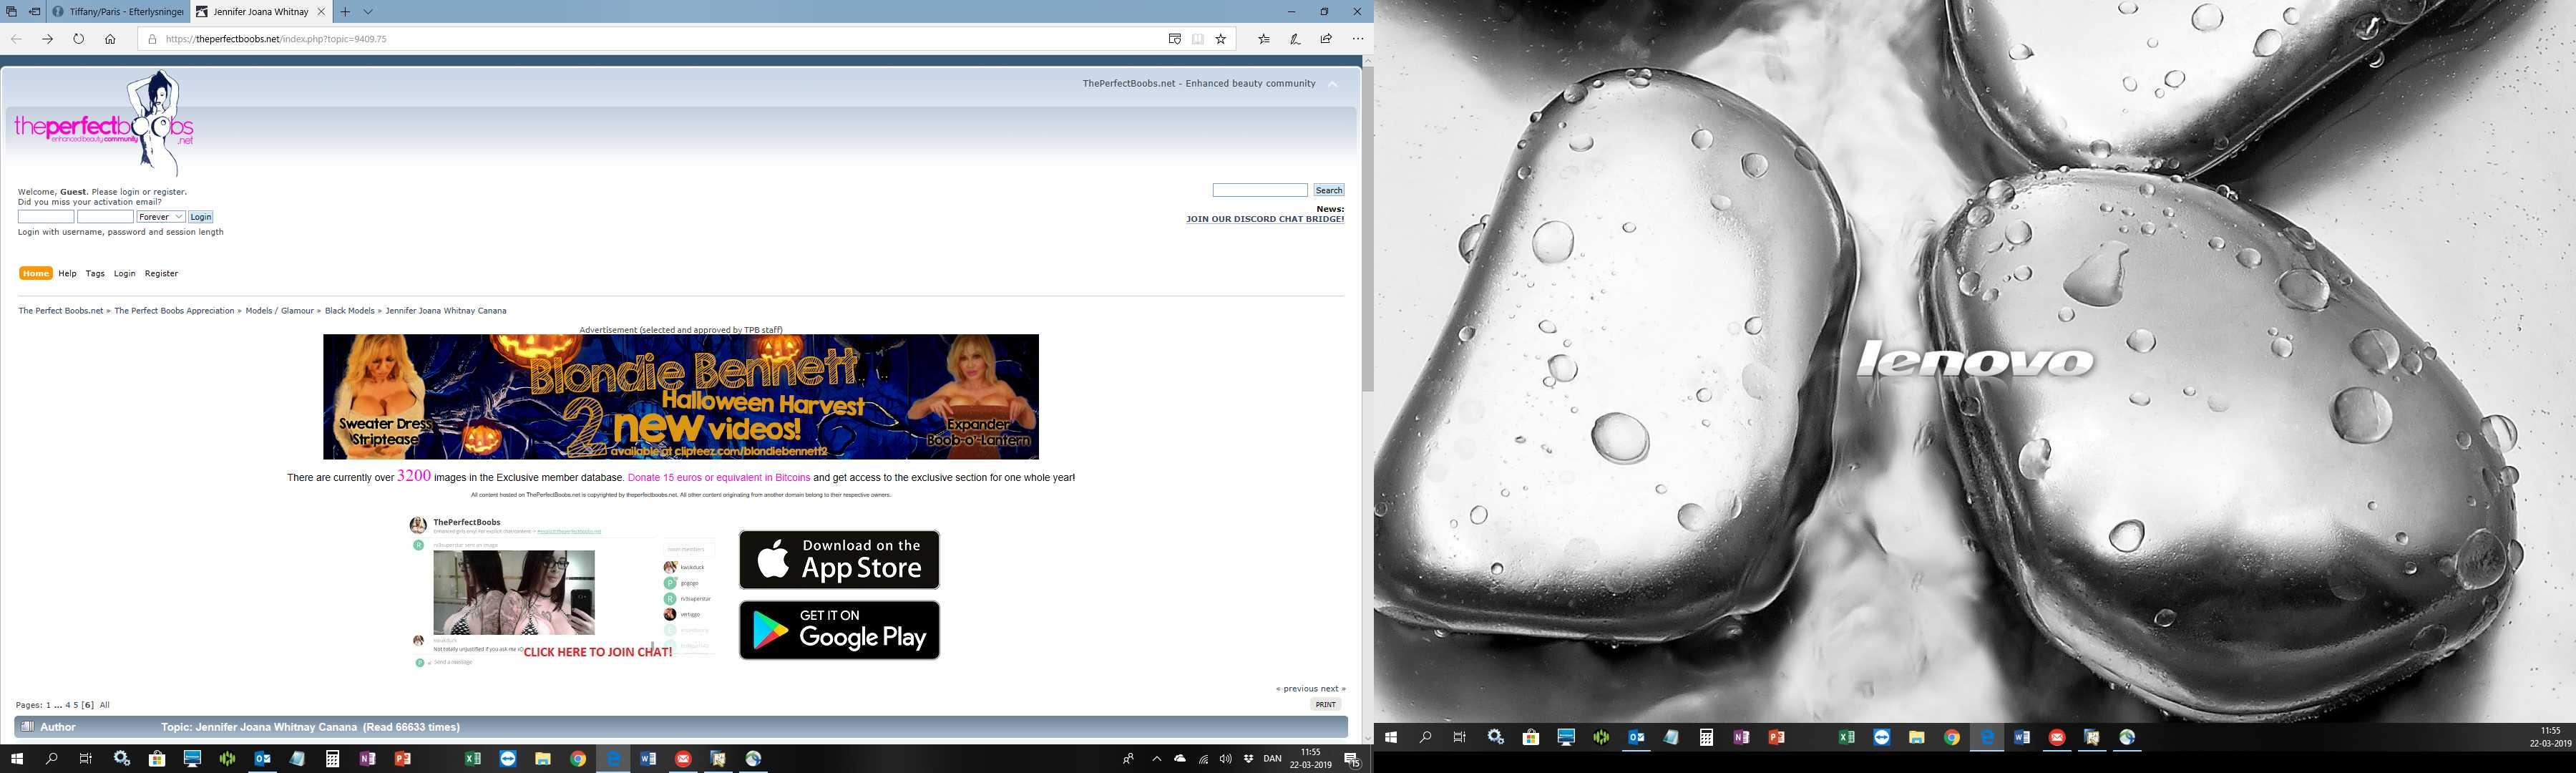
Task: Click the Models / Glamour breadcrumb link
Action: pyautogui.click(x=280, y=311)
